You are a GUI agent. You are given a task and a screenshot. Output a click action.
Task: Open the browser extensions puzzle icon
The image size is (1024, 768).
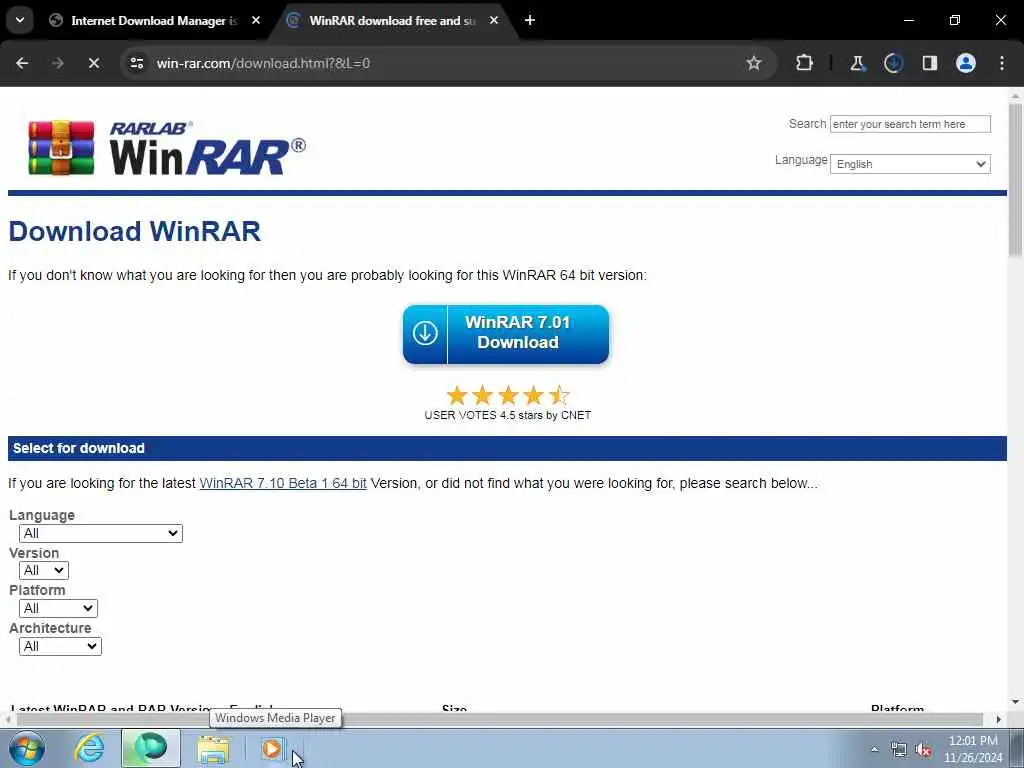tap(805, 63)
